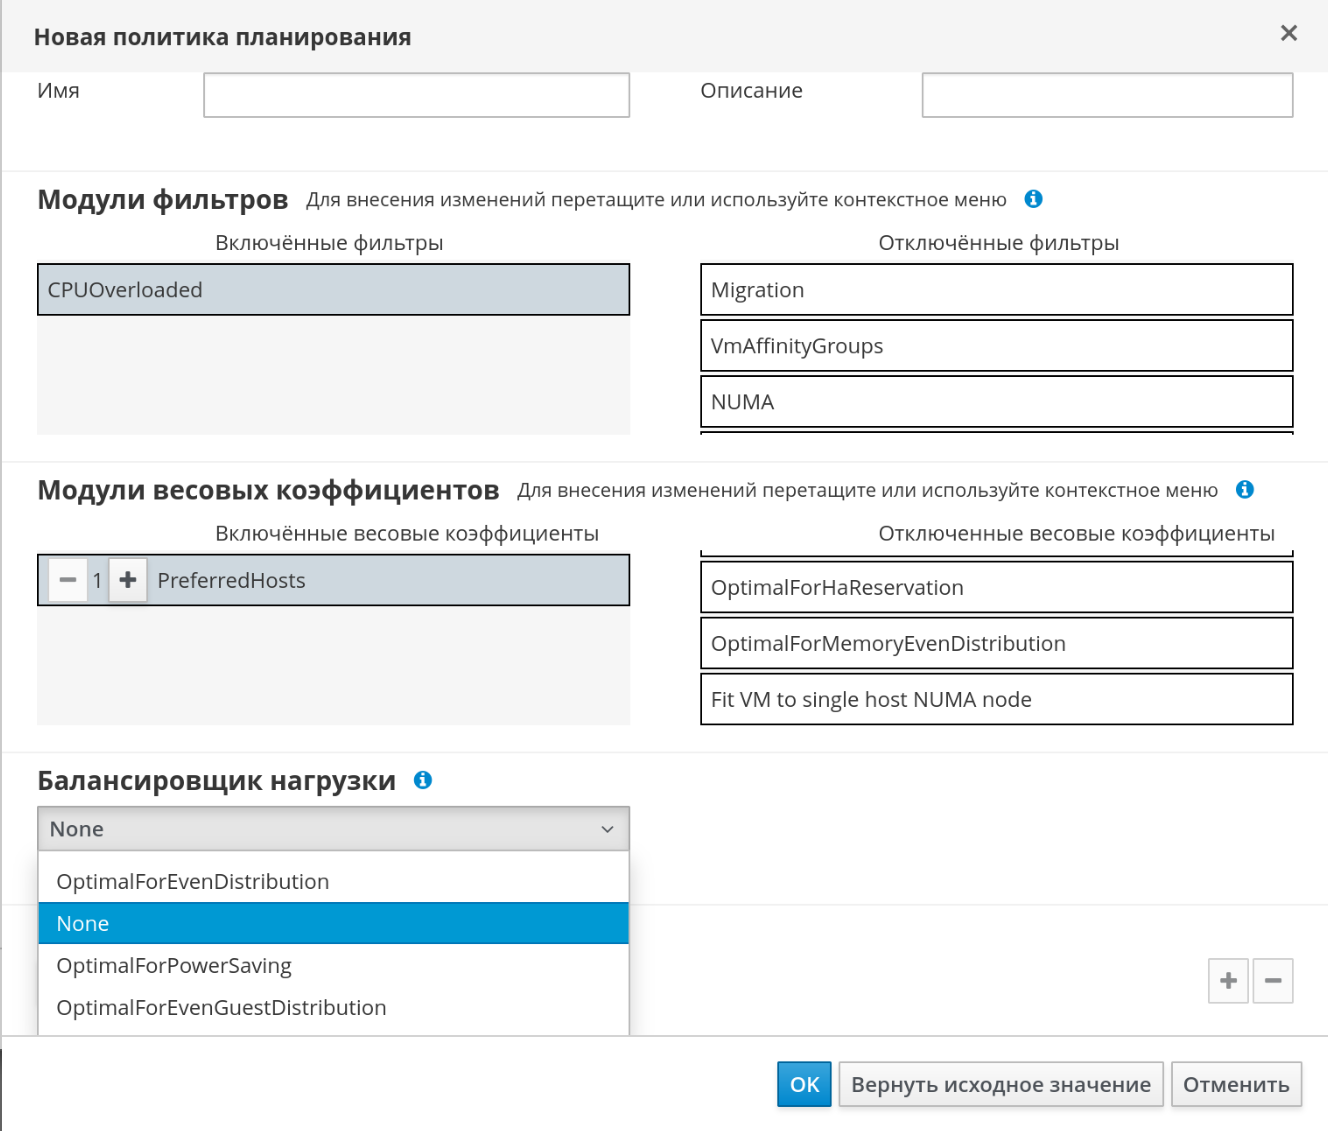
Task: Click into the Описание input field
Action: pos(1106,95)
